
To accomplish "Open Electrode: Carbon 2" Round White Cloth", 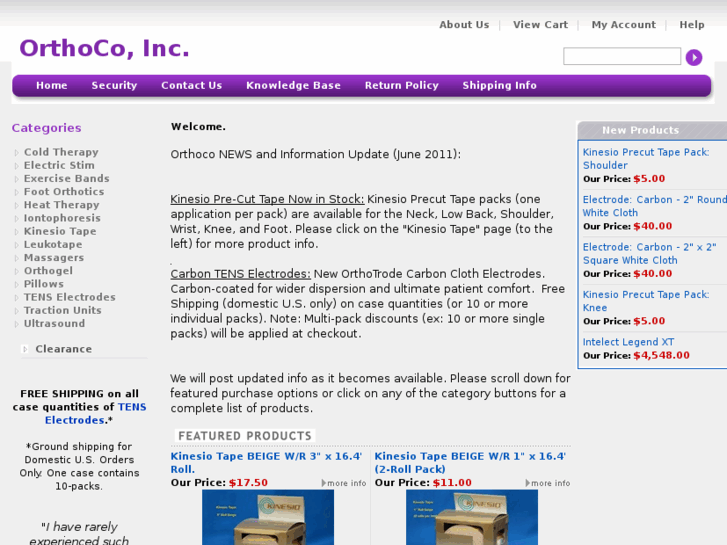I will (x=654, y=206).
